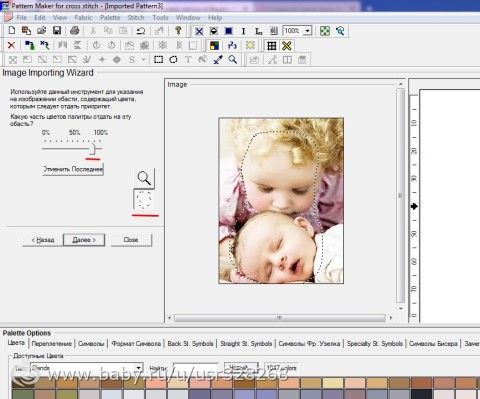Open the File menu
Viewport: 480px width, 399px height.
point(21,18)
